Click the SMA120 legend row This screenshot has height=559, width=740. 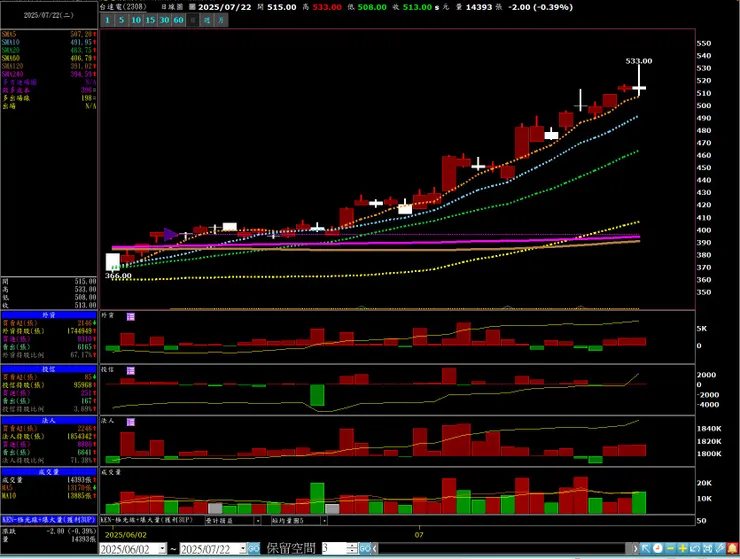coord(49,67)
